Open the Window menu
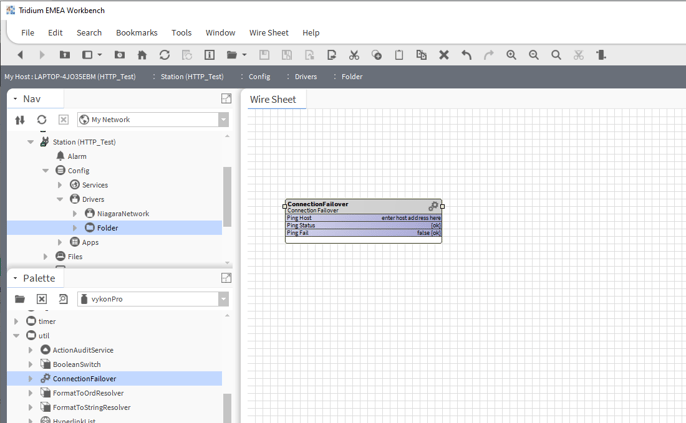Image resolution: width=686 pixels, height=423 pixels. [220, 33]
